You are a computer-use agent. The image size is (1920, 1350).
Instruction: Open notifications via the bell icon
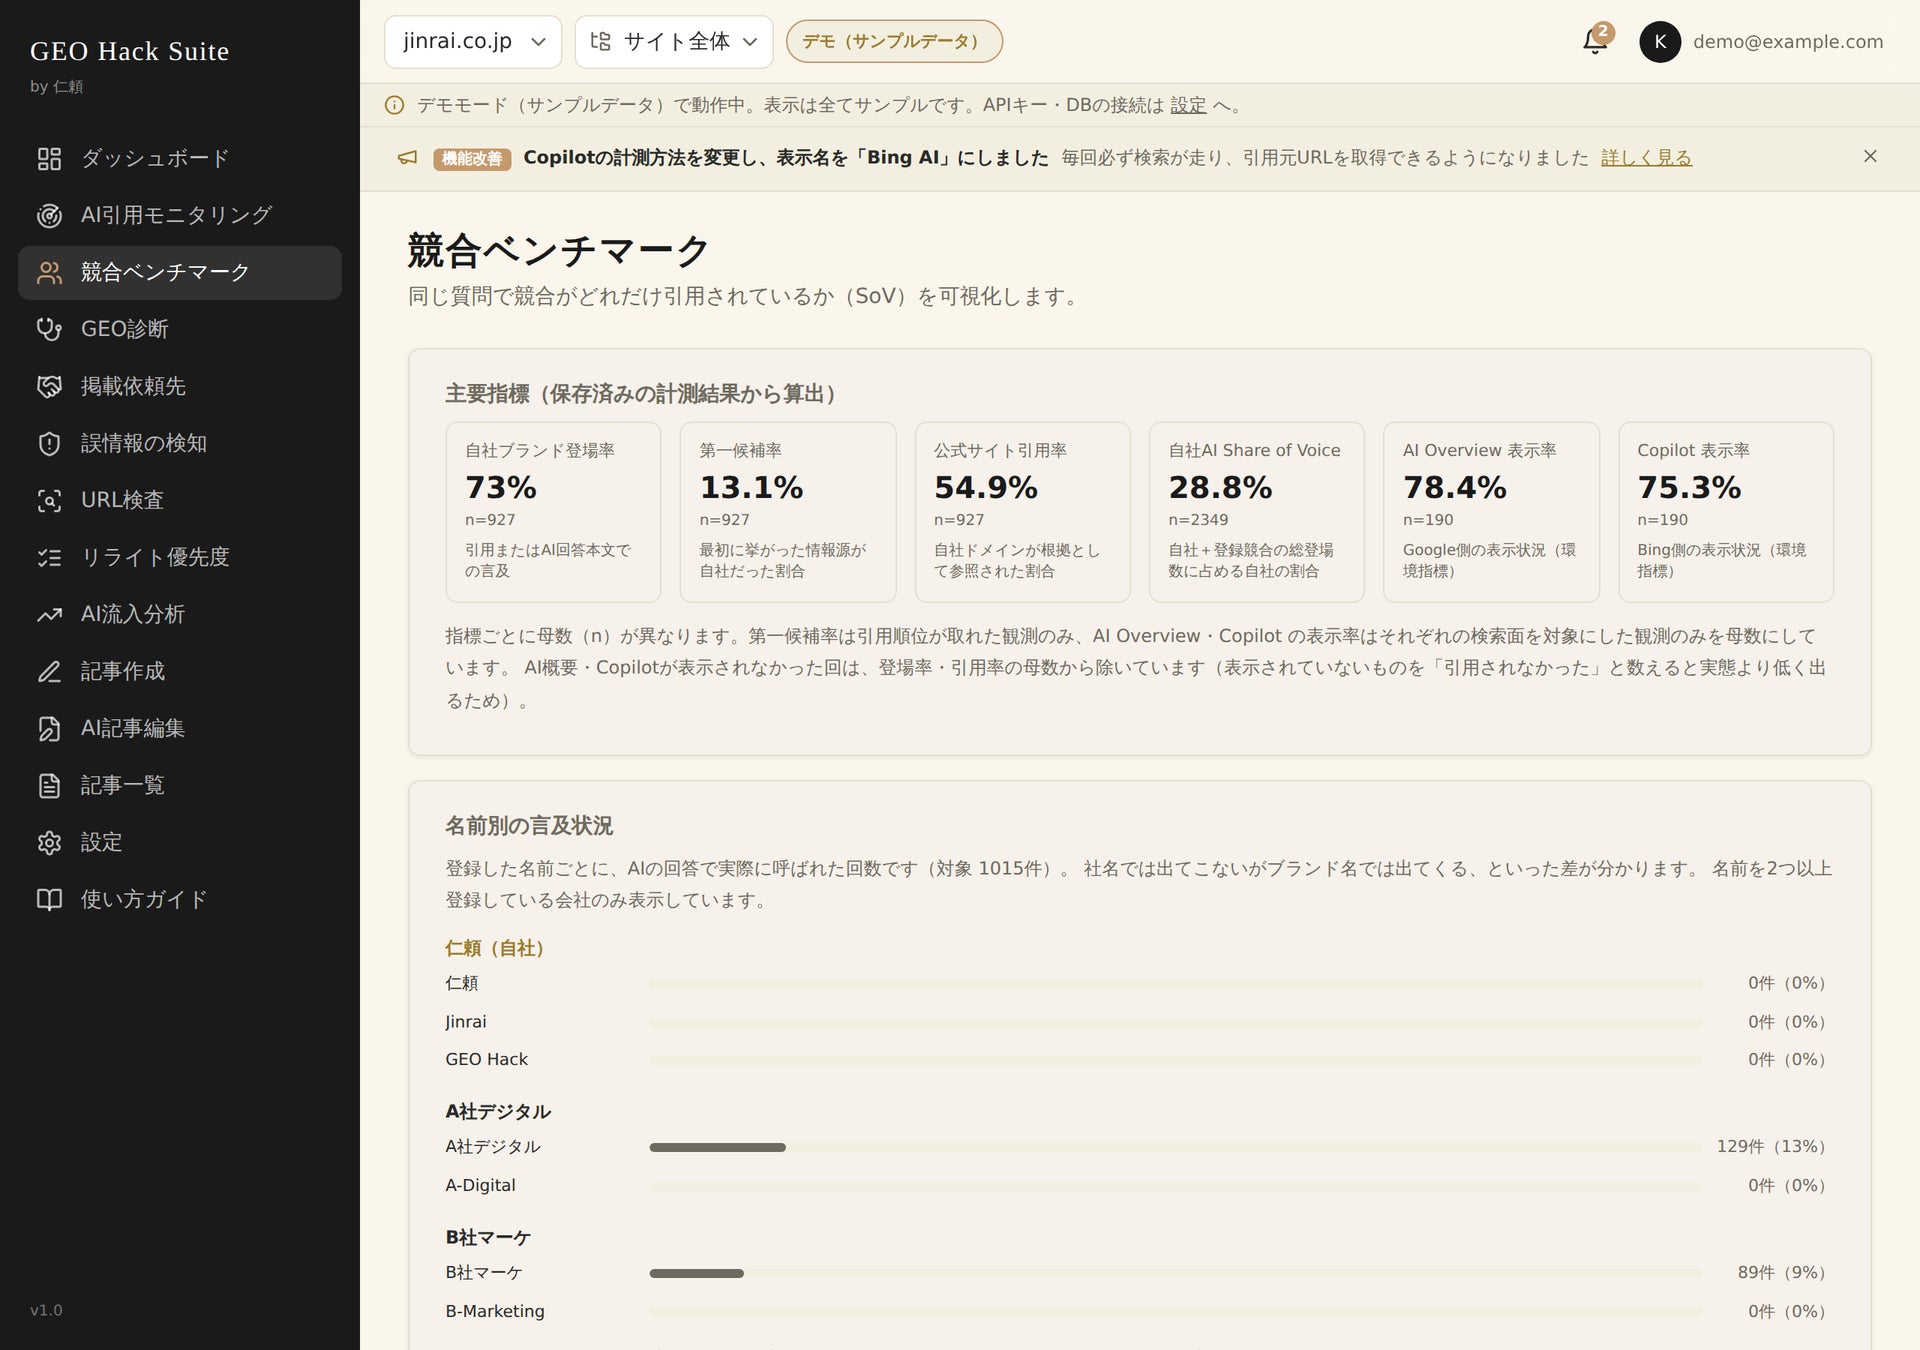click(1595, 41)
